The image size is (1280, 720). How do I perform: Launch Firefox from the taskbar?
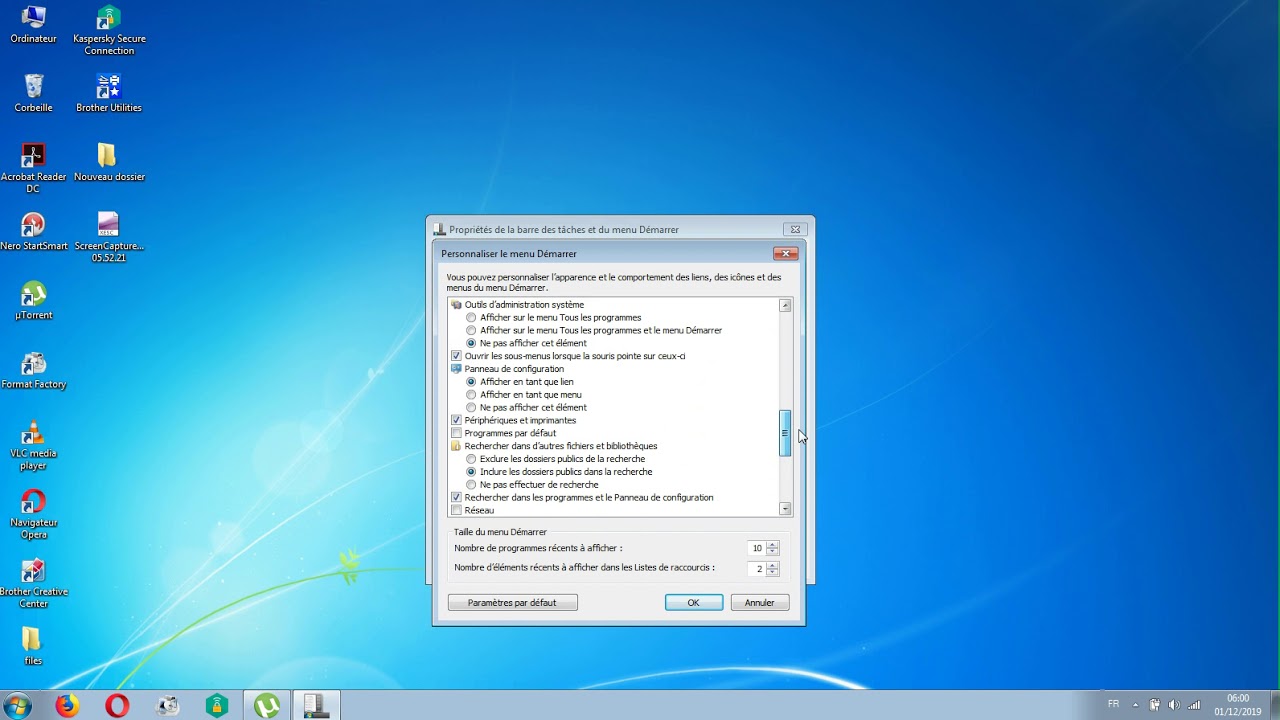click(67, 705)
